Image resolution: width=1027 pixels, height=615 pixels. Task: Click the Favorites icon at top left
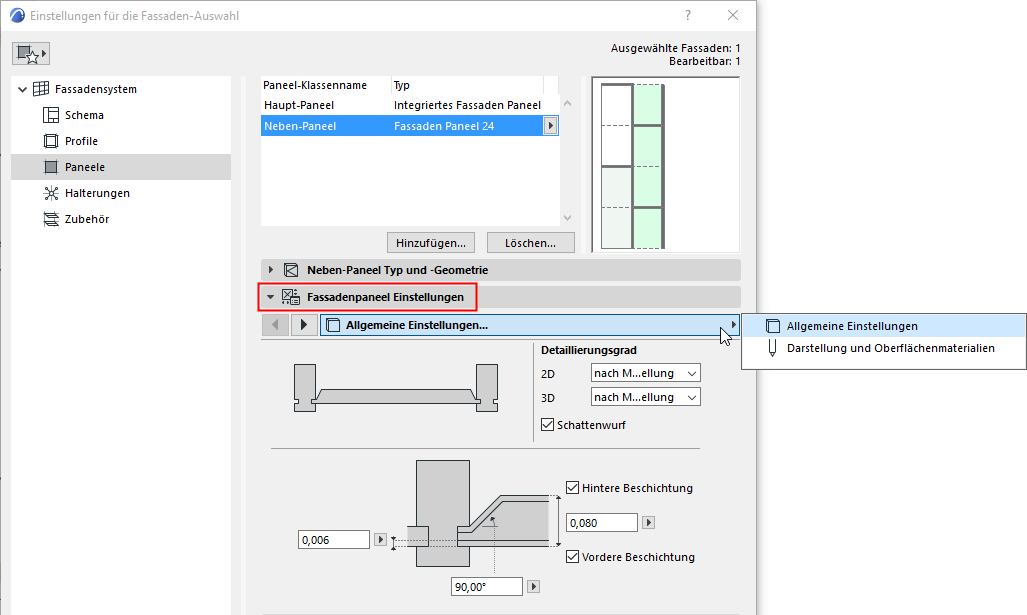coord(31,51)
